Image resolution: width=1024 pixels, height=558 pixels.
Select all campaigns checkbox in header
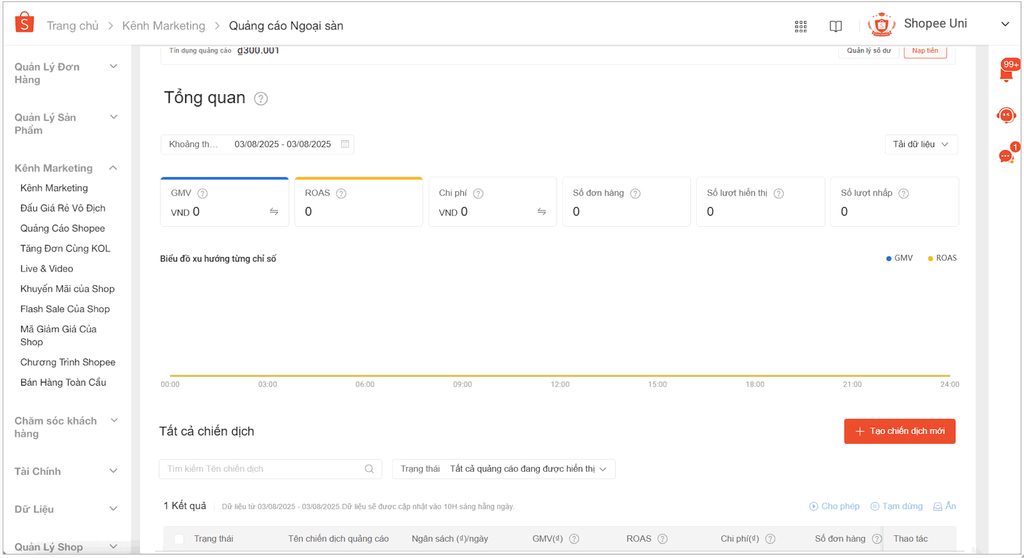click(179, 539)
